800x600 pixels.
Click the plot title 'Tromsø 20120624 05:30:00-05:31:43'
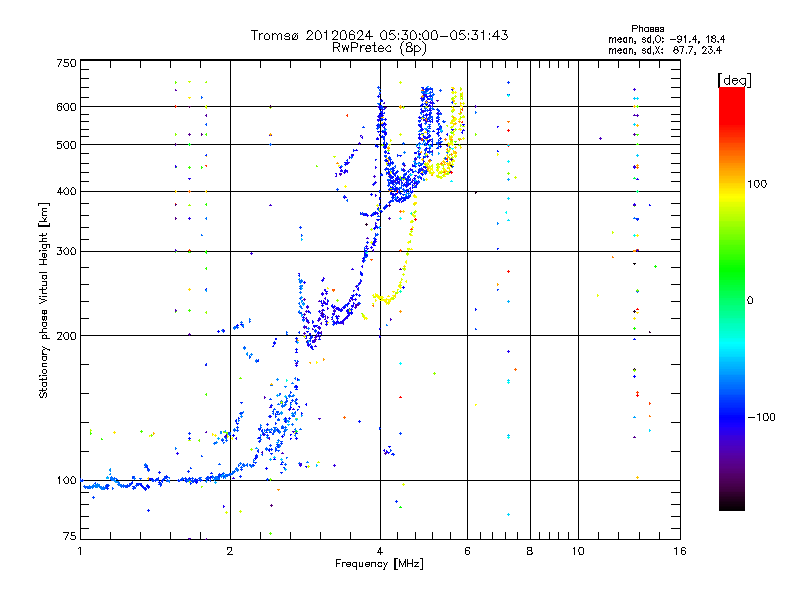click(x=379, y=35)
